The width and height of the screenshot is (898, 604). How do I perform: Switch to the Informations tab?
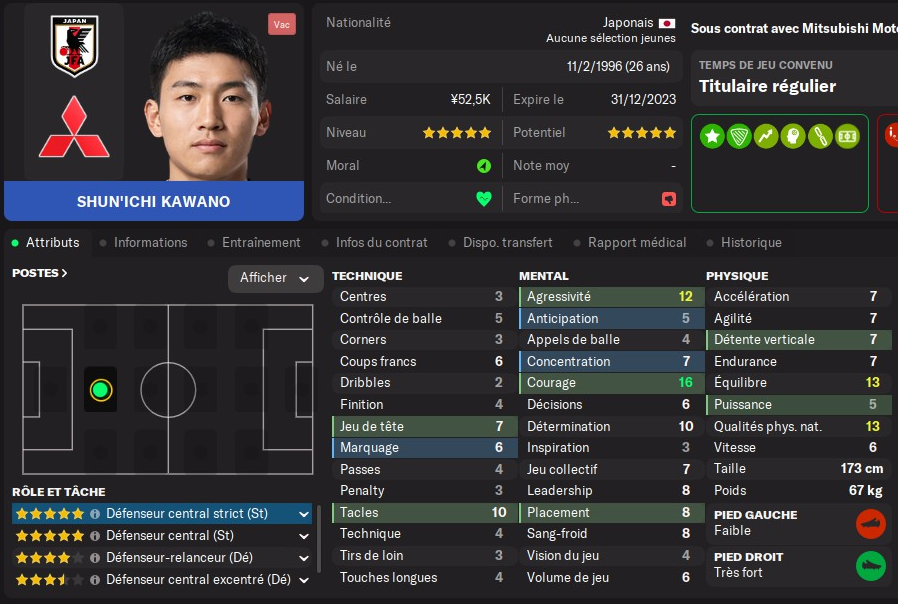(x=150, y=243)
